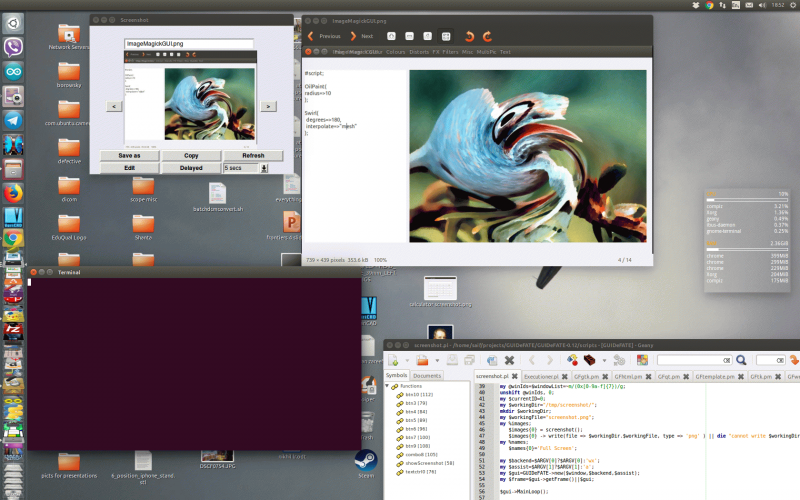Close the screenshot.pl tab in Geany
This screenshot has width=800, height=500.
(x=514, y=377)
